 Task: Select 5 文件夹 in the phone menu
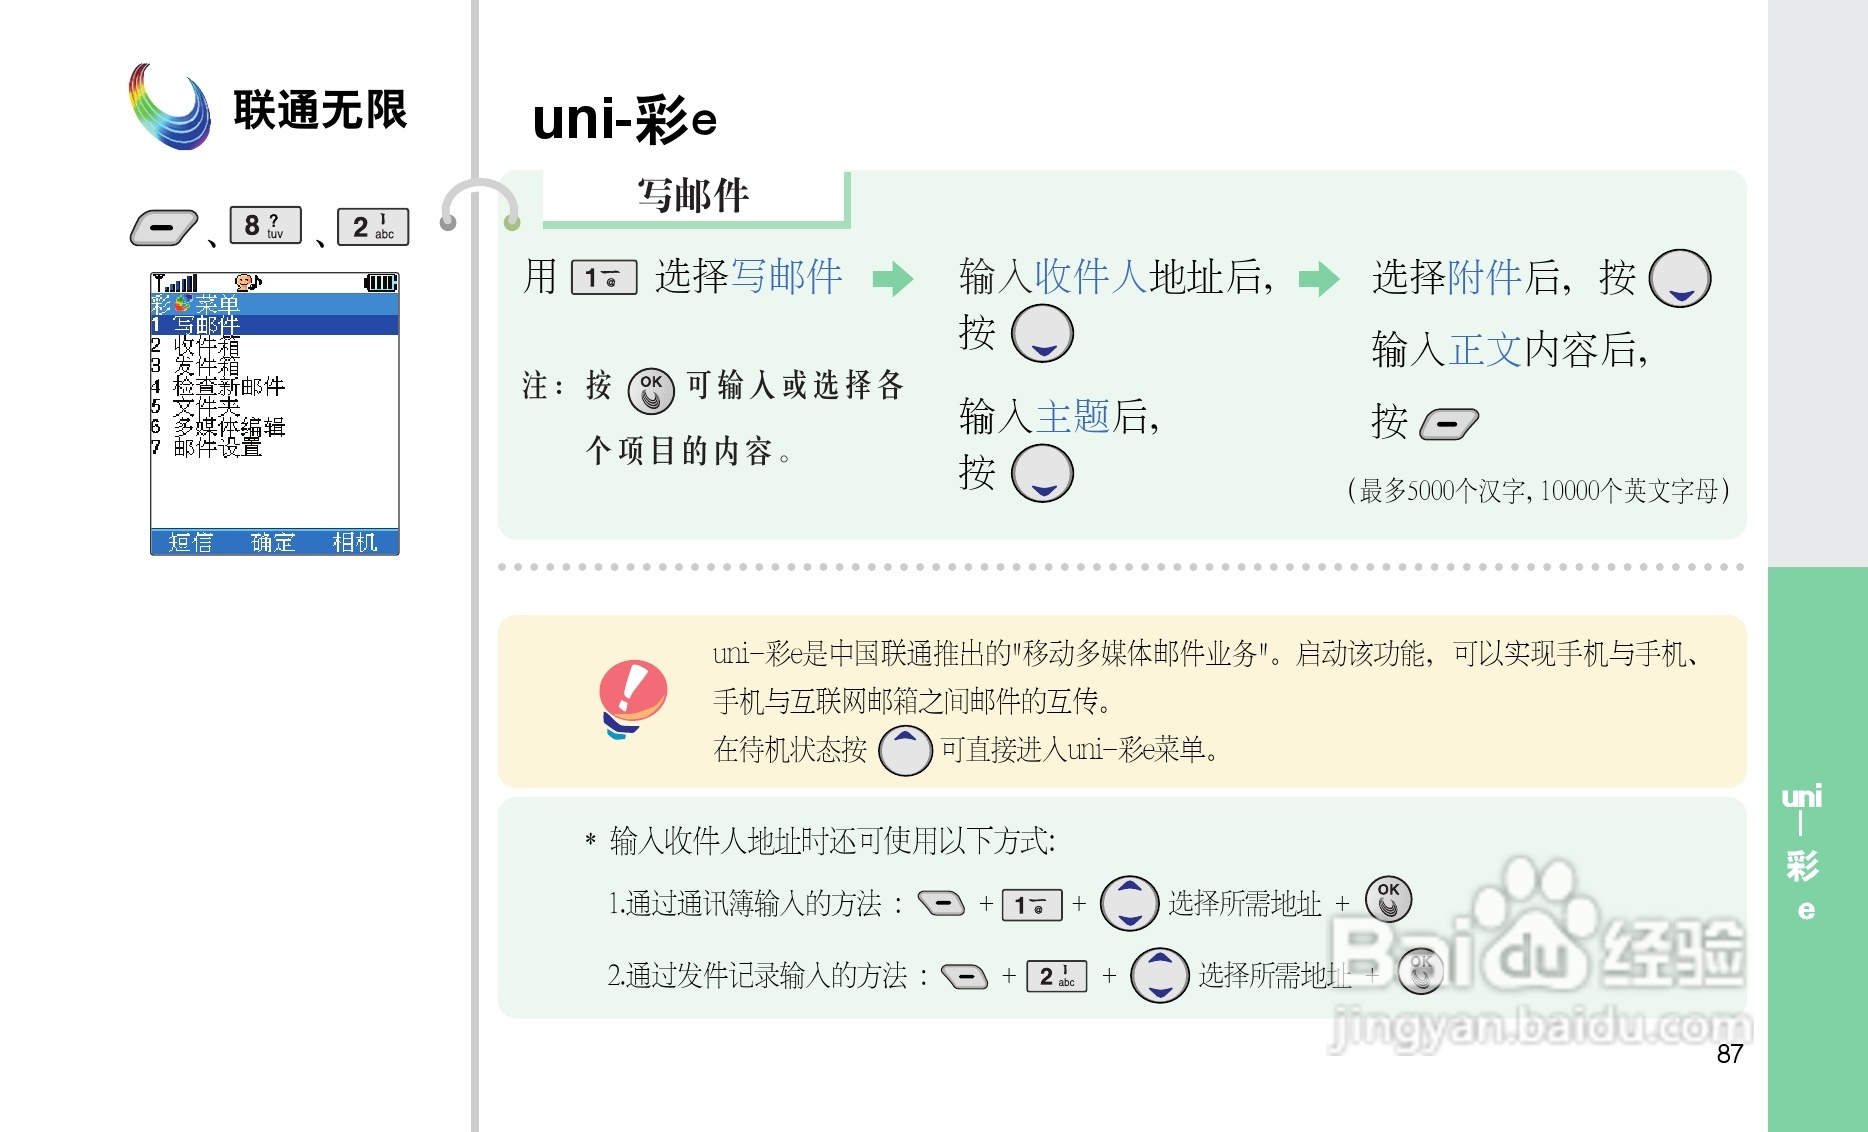coord(274,406)
